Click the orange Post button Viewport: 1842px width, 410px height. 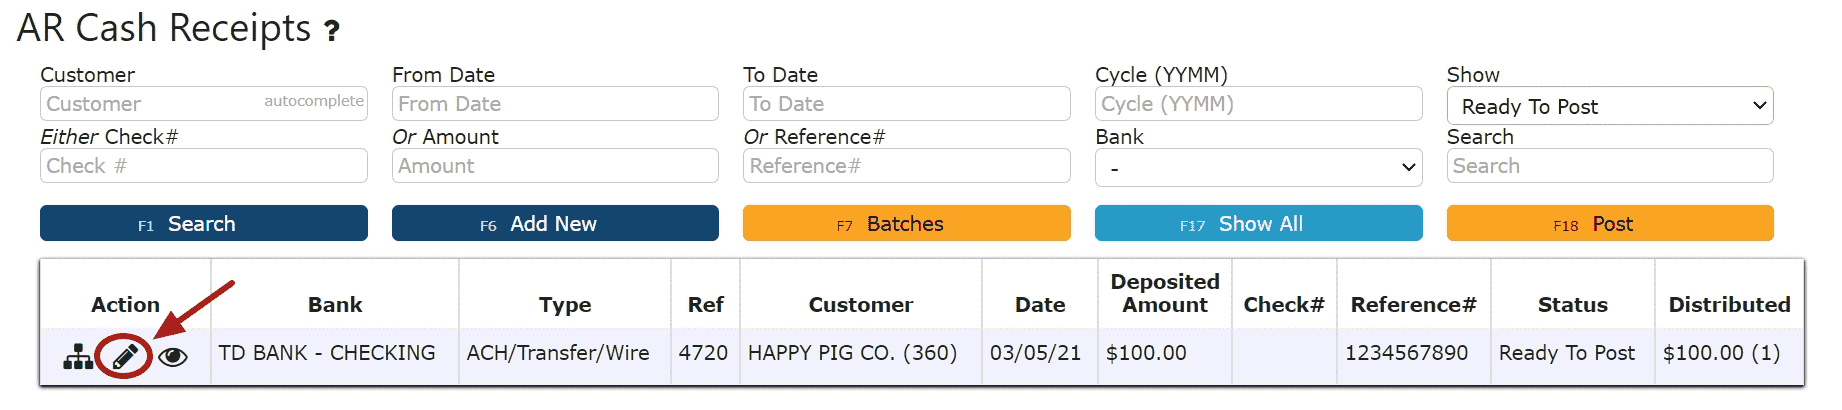1610,223
